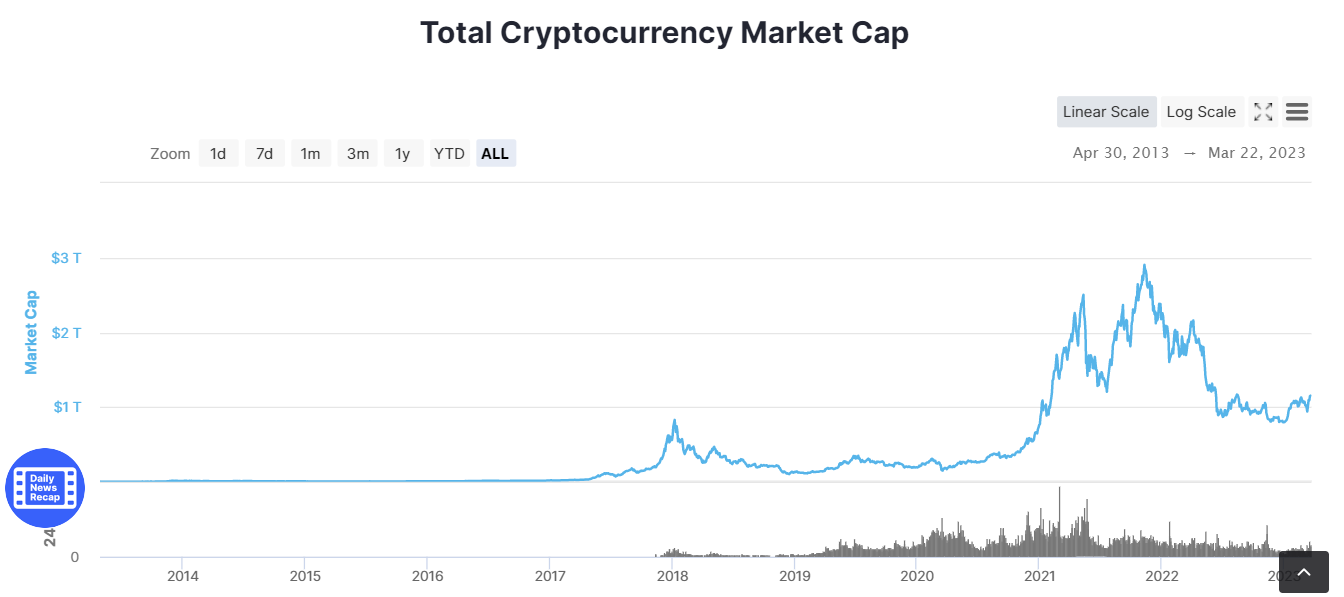The image size is (1344, 597).
Task: Display full history using ALL preset
Action: [495, 153]
